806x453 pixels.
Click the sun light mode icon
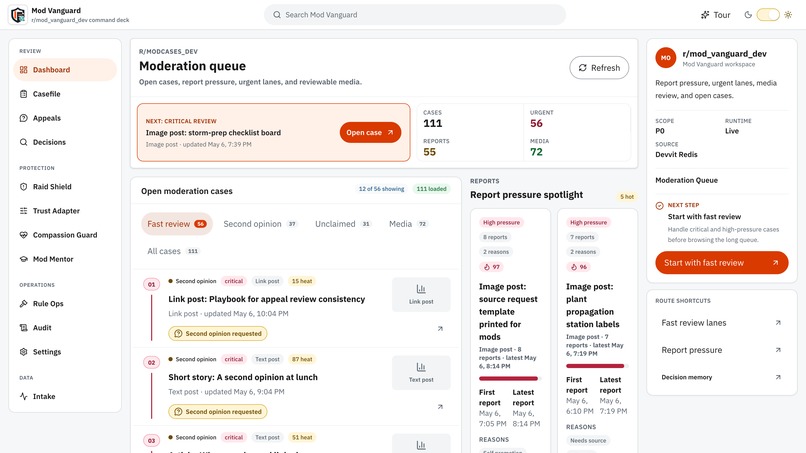click(788, 15)
